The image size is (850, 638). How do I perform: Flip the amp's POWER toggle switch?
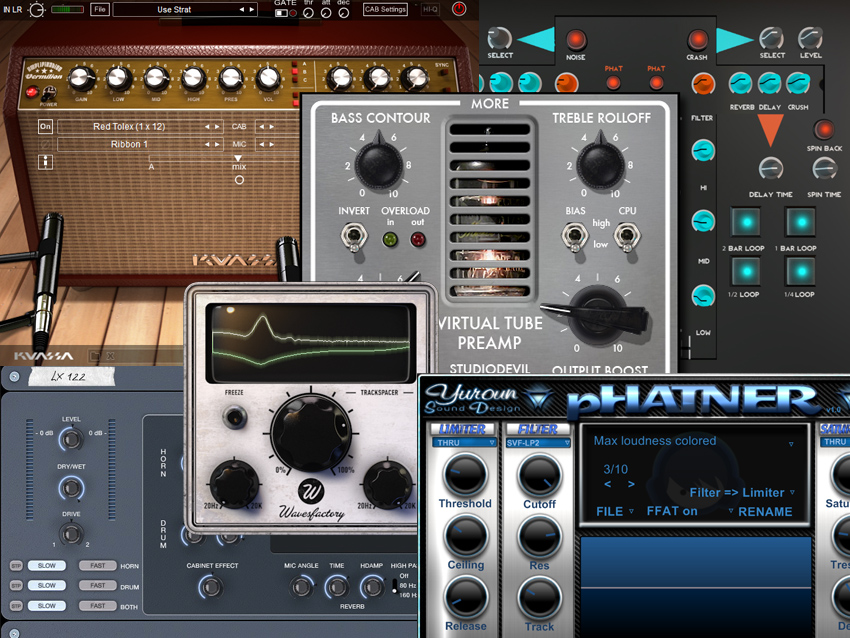click(x=49, y=94)
